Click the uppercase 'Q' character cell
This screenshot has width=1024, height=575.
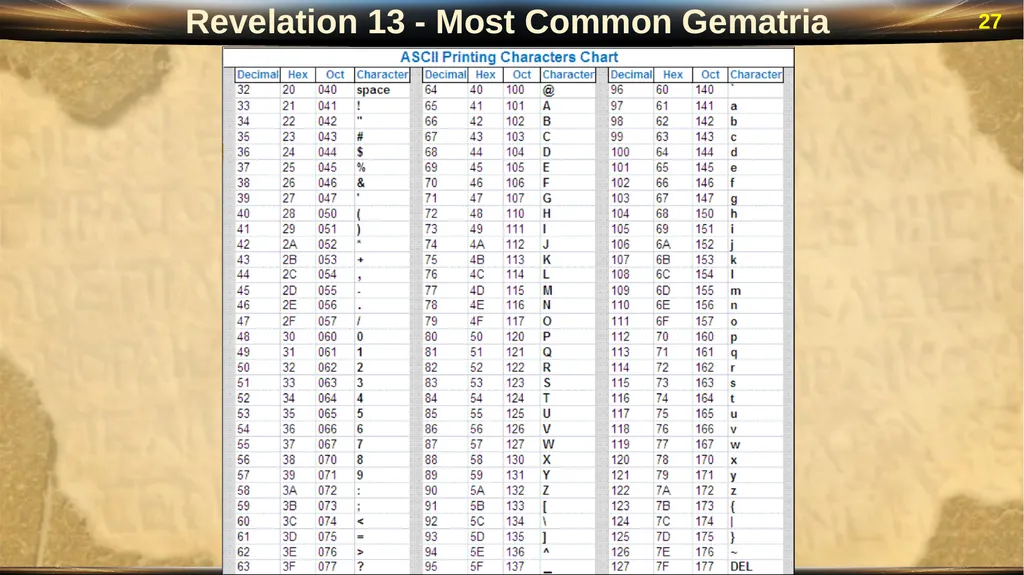(547, 352)
